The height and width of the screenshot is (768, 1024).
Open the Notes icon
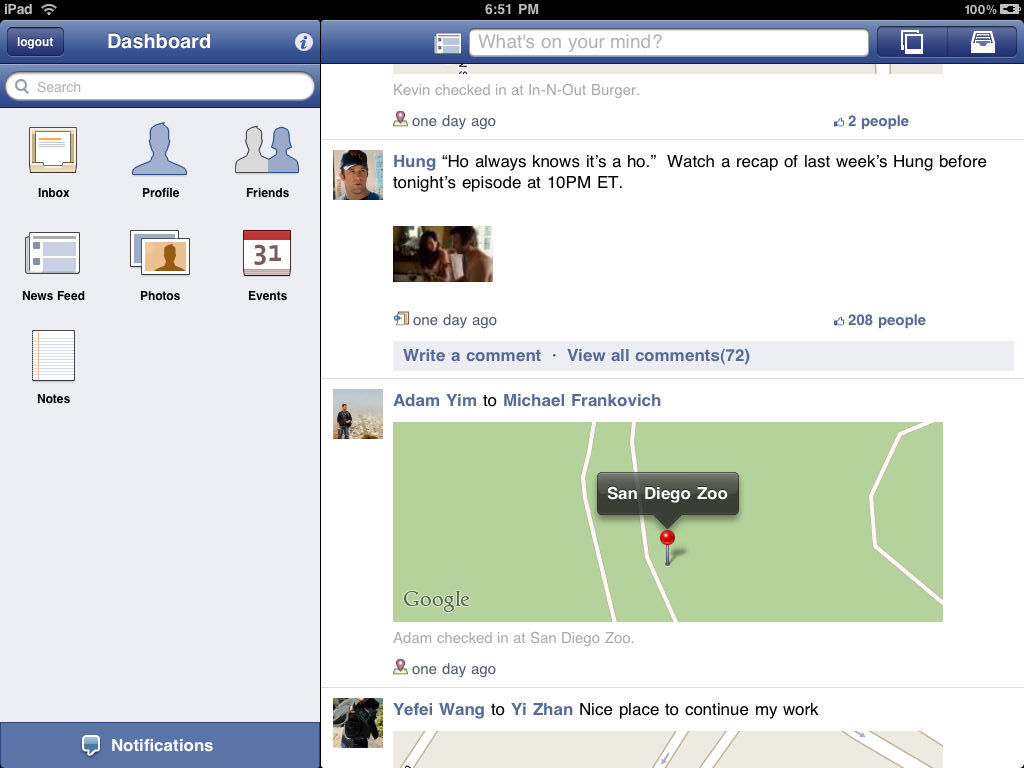tap(53, 355)
